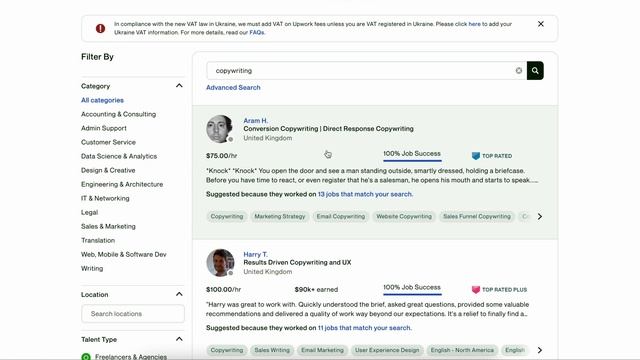Filter by Writing category
Viewport: 640px width, 360px height.
coord(92,269)
